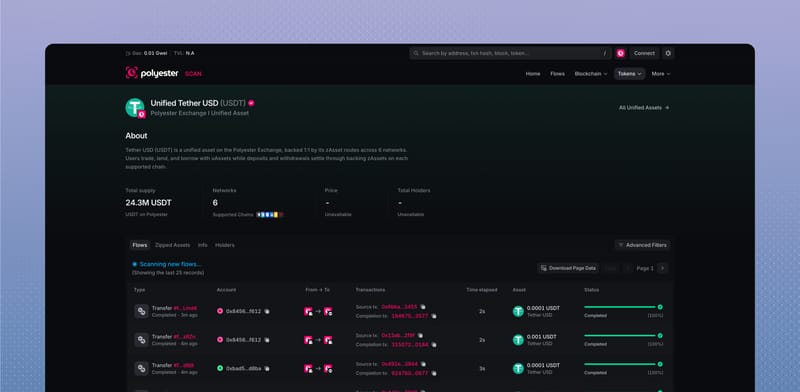Click the destination chain icon in the 0xbad5...d8ba row
Image resolution: width=800 pixels, height=392 pixels.
[x=328, y=369]
